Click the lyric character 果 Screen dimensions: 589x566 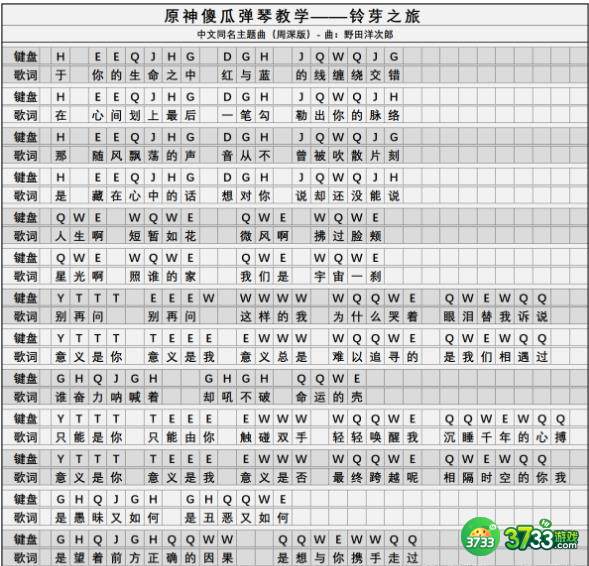pyautogui.click(x=227, y=558)
